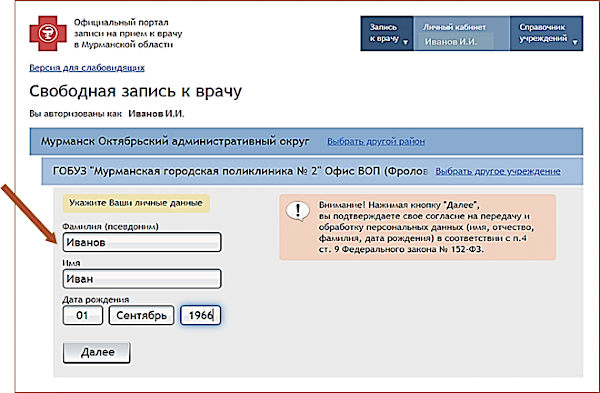Viewport: 600px width, 393px height.
Task: Open the Запись к врачу menu
Action: 387,33
